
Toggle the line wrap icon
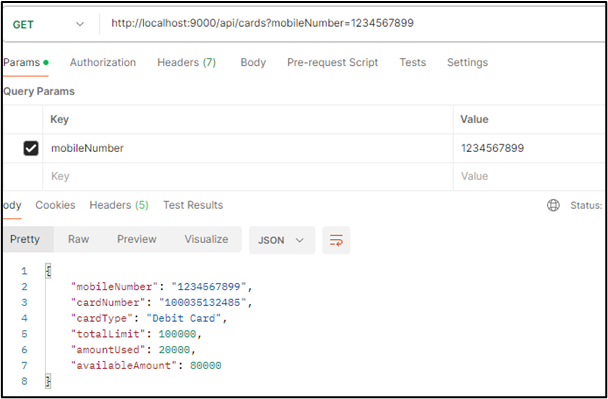(336, 240)
